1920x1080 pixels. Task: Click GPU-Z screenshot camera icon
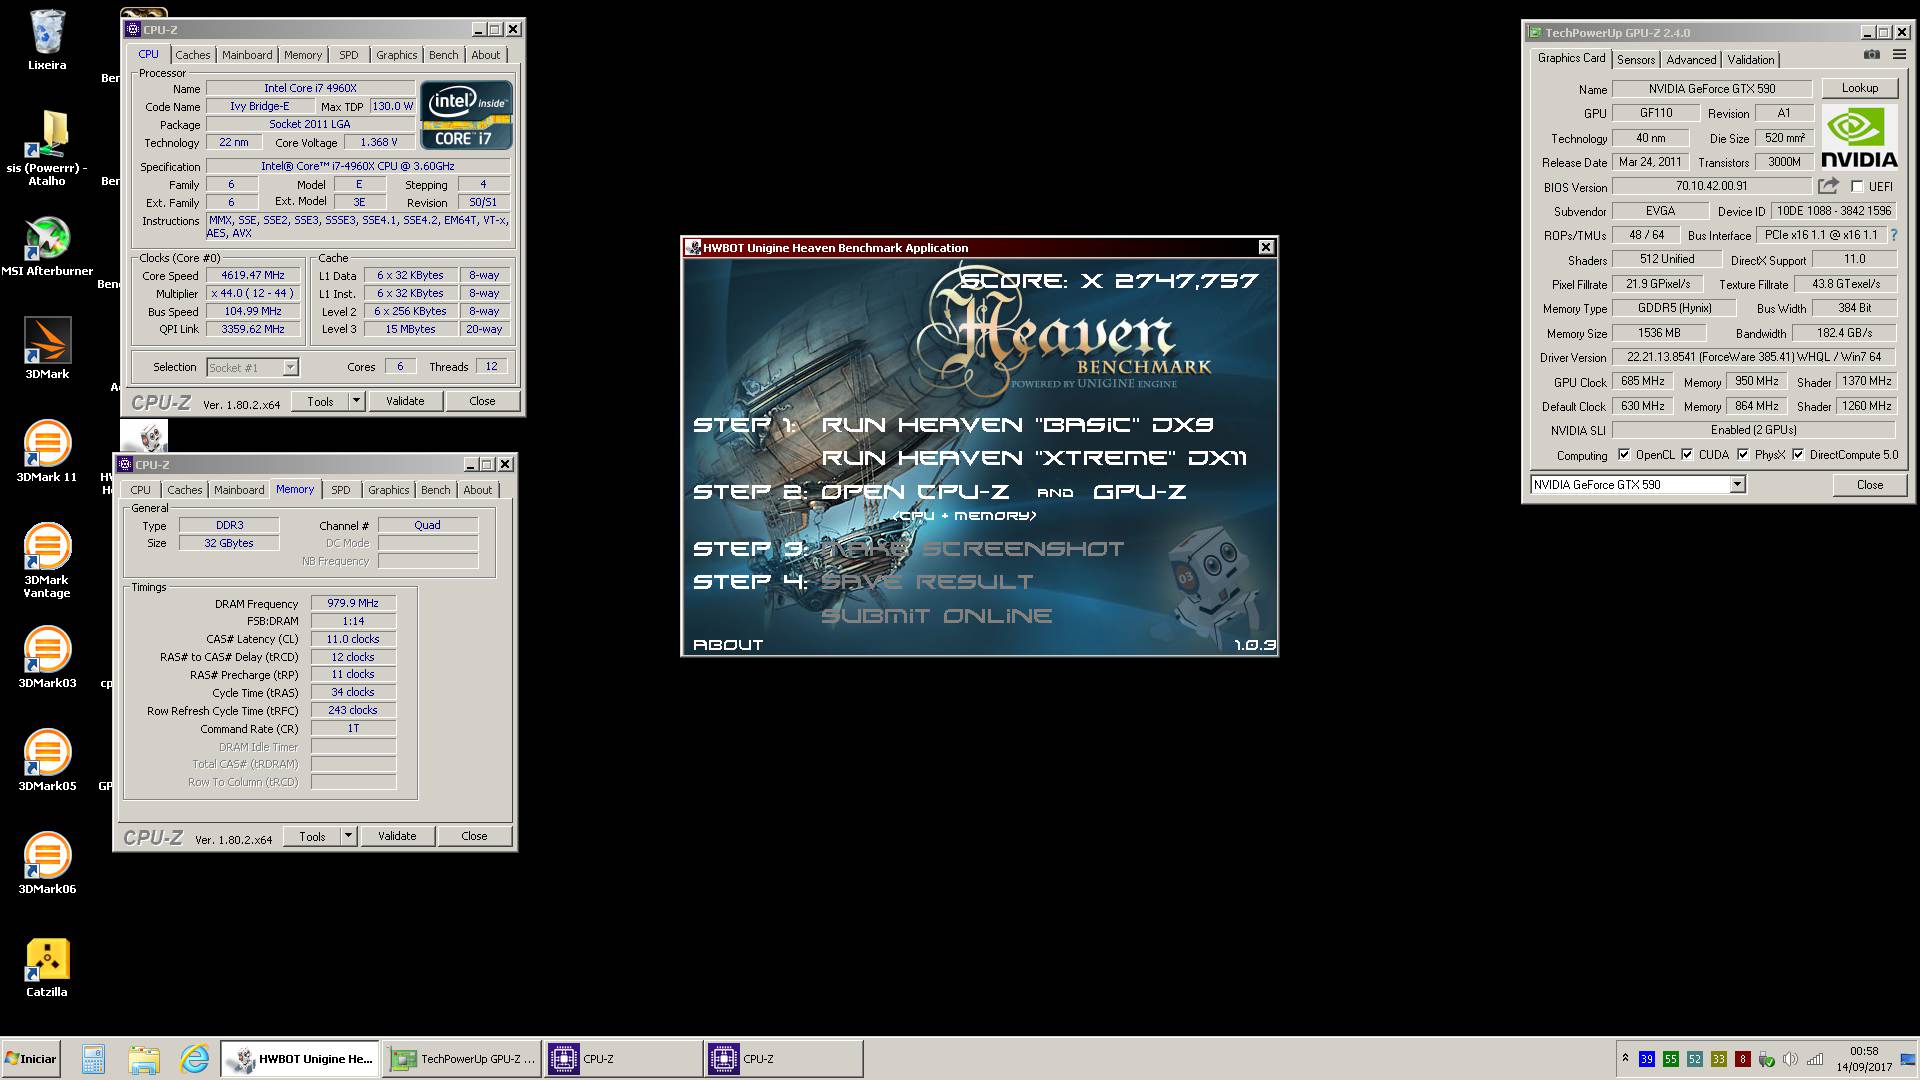click(x=1872, y=55)
